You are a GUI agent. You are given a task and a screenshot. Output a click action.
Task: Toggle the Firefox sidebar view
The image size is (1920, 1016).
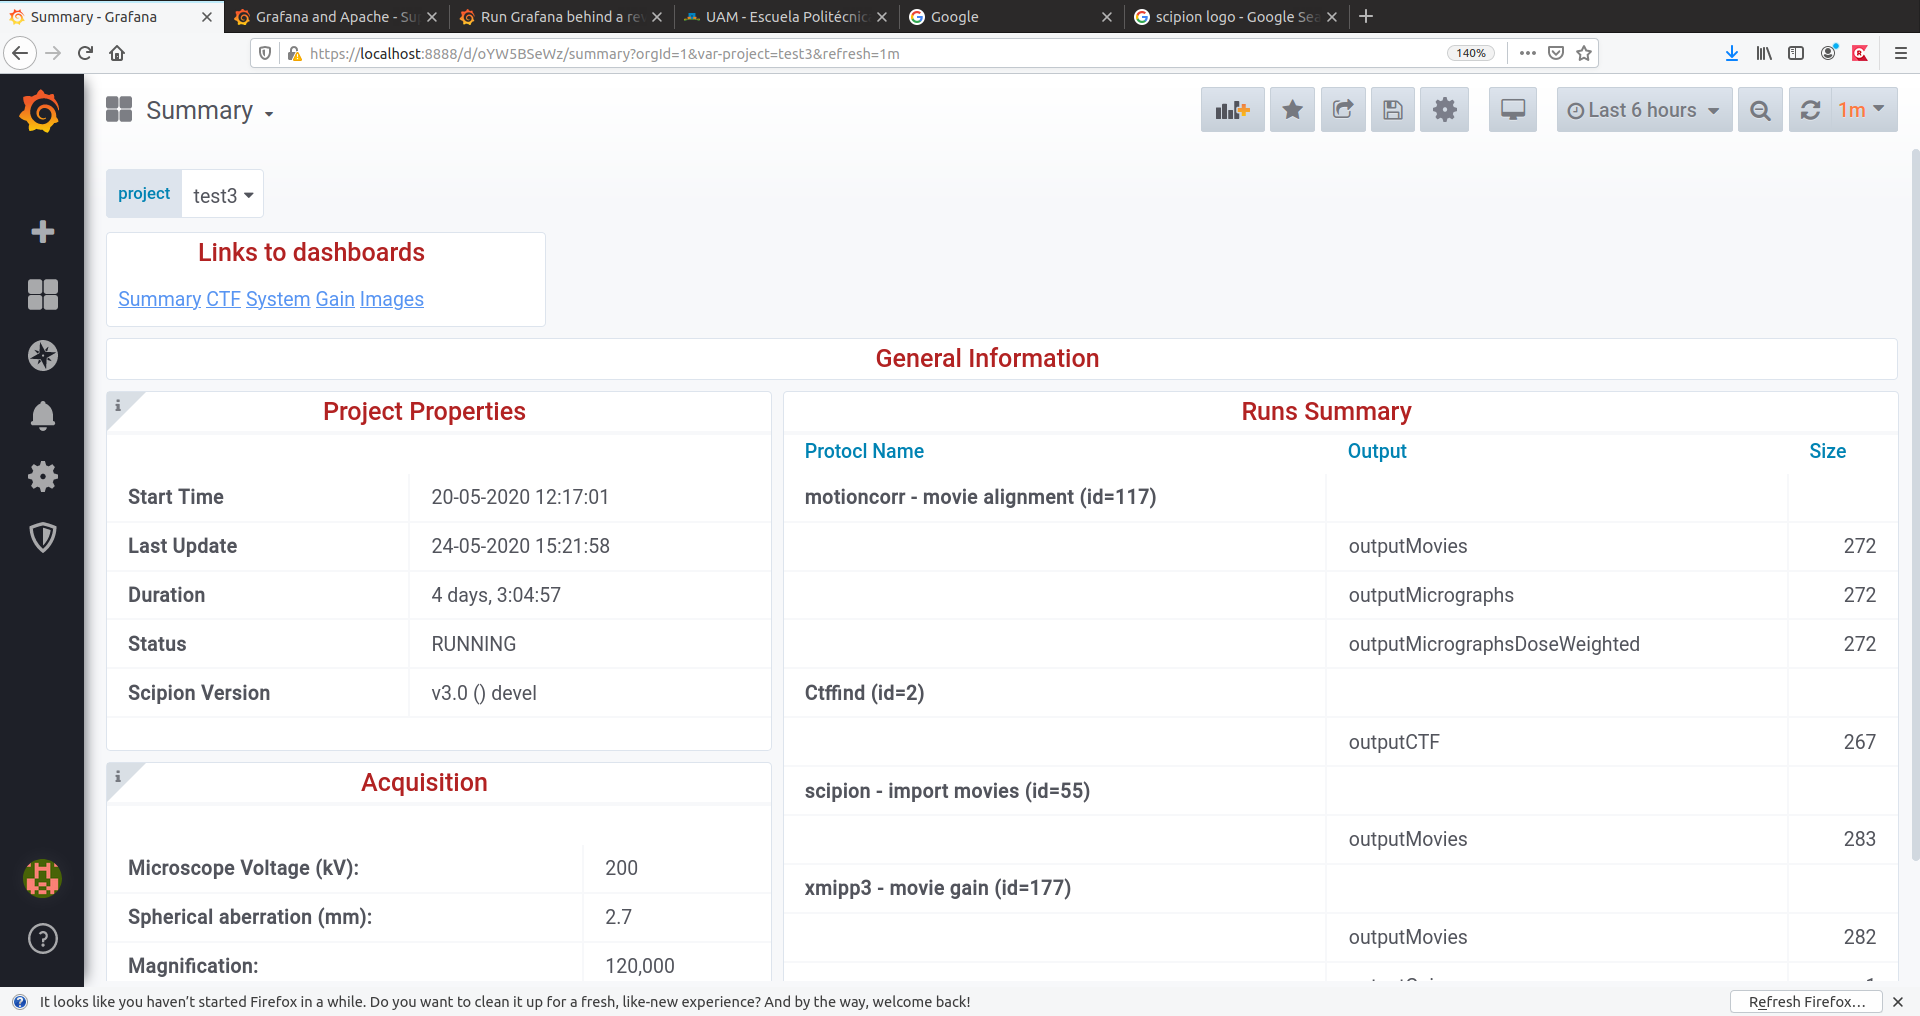(x=1796, y=53)
